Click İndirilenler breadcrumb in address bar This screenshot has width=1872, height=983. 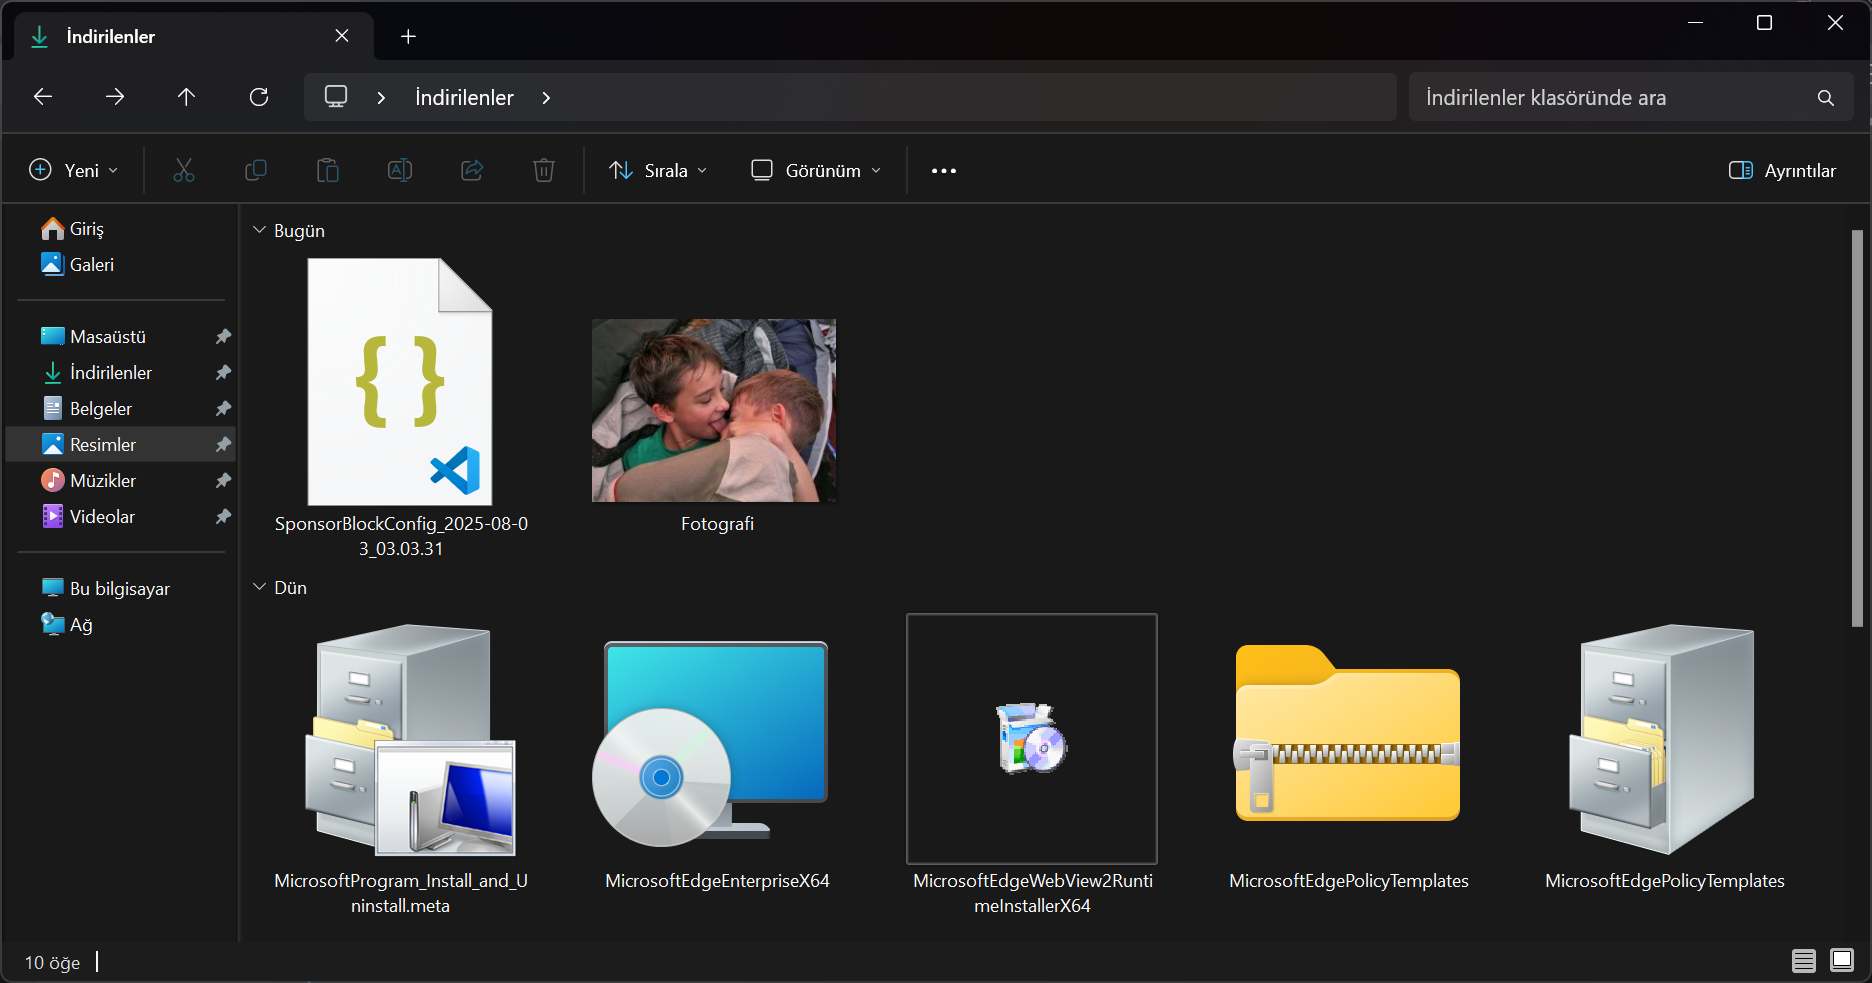click(464, 97)
